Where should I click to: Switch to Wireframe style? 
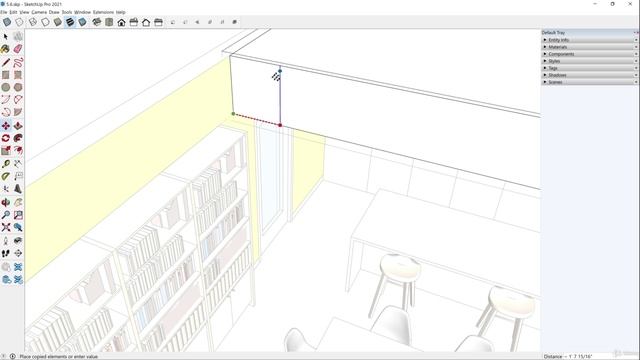pyautogui.click(x=33, y=22)
